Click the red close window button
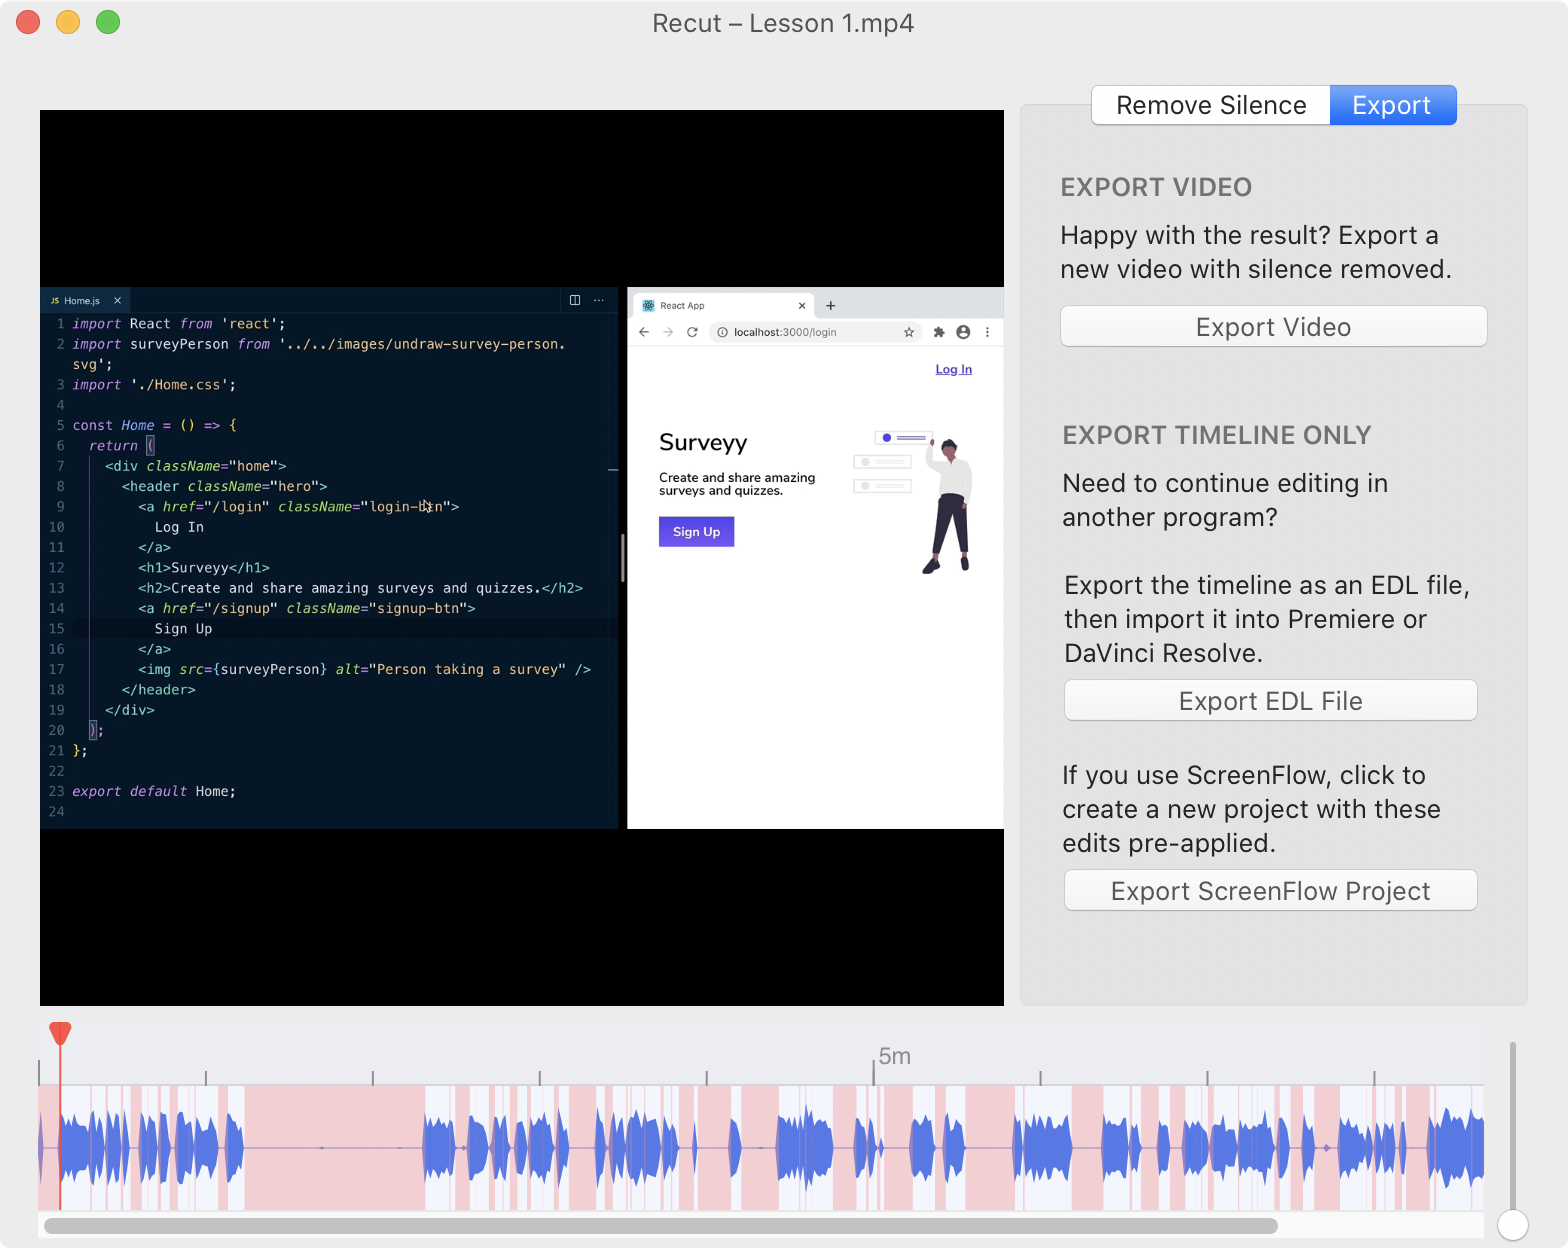This screenshot has width=1568, height=1248. (28, 22)
